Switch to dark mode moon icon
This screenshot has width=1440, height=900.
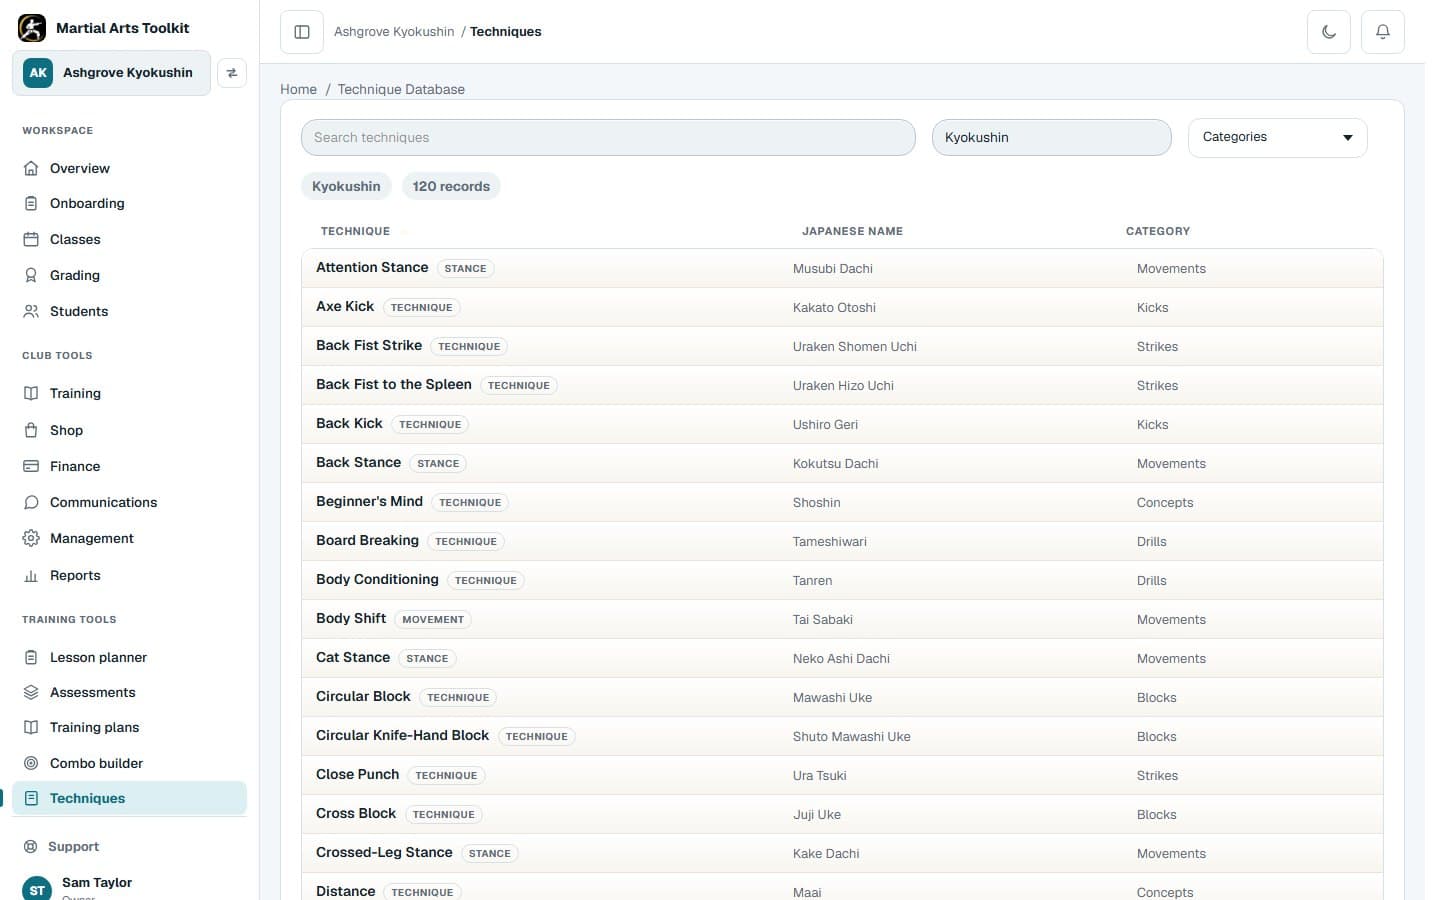click(x=1329, y=32)
